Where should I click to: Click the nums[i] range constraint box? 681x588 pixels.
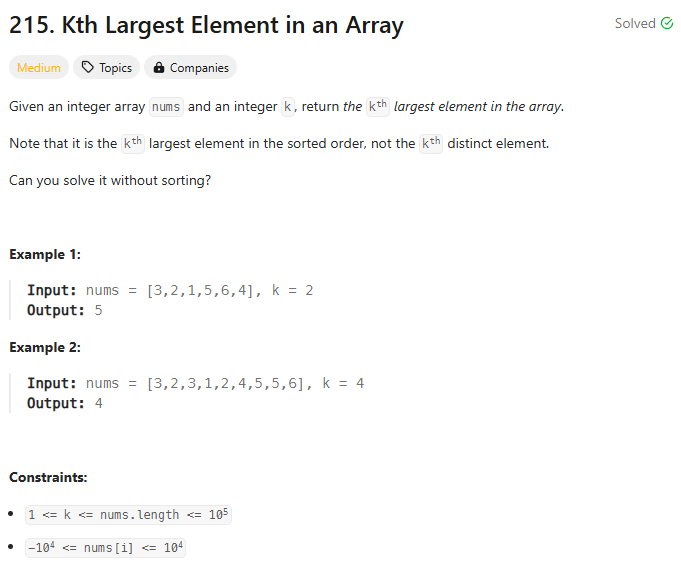(105, 548)
